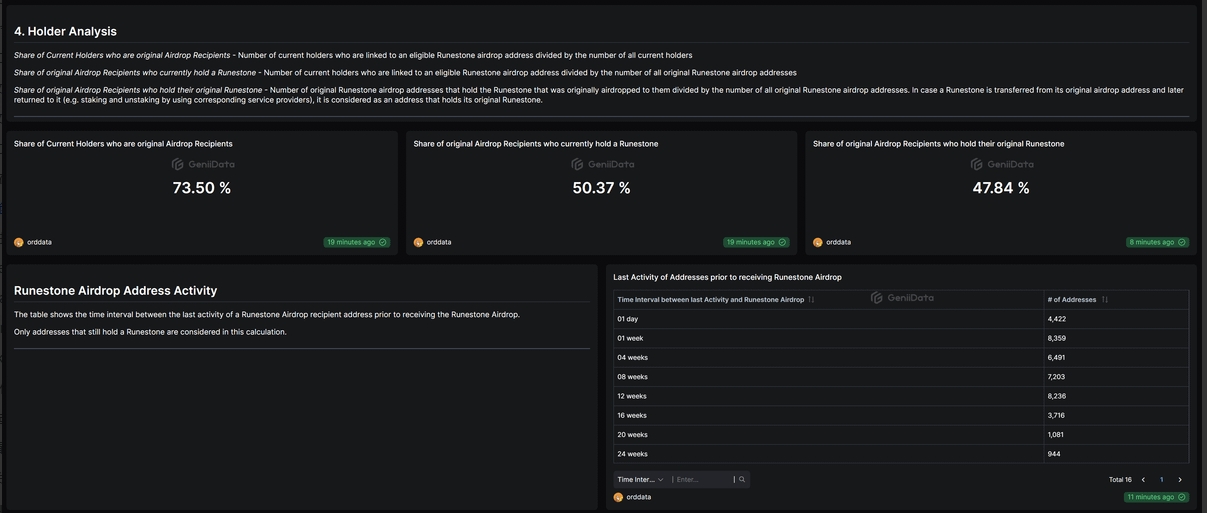Click orddata avatar in the 73.50 % card
1207x513 pixels.
pos(19,242)
